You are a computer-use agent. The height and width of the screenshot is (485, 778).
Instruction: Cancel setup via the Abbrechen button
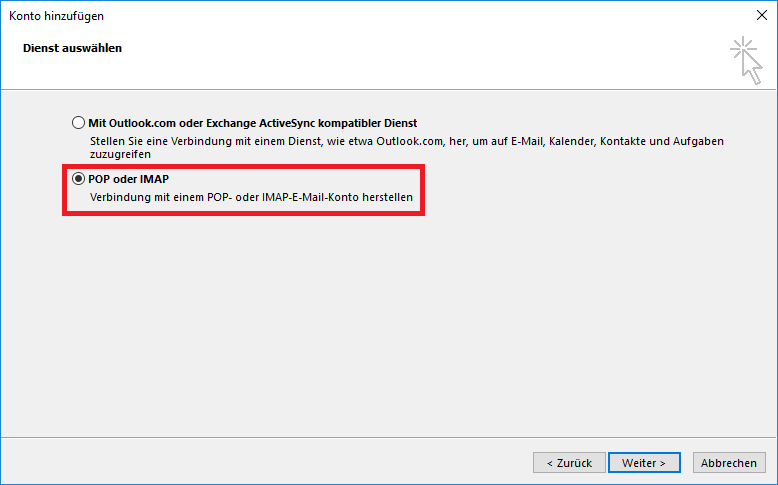[x=728, y=463]
